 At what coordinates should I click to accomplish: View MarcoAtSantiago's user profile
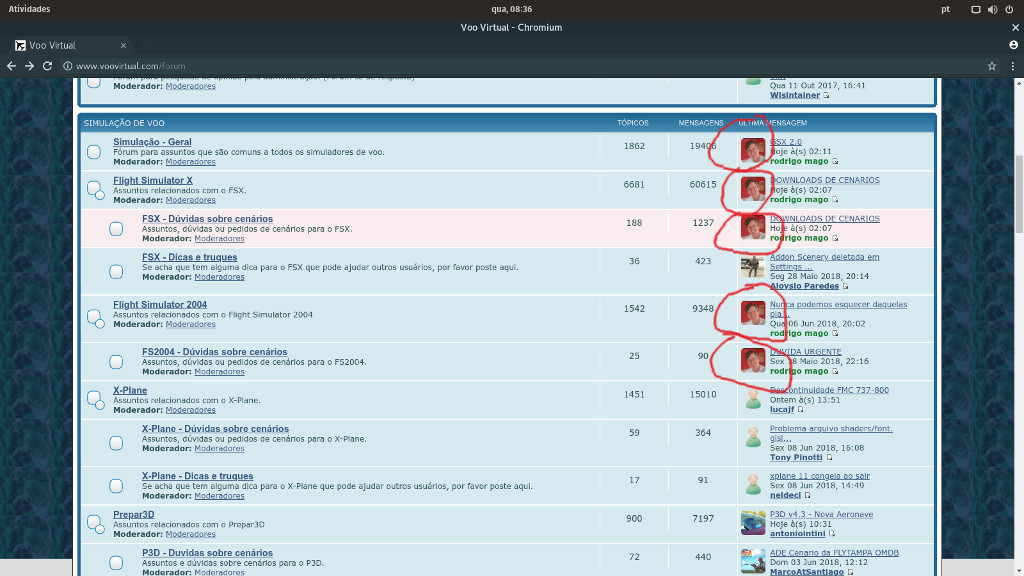(x=807, y=571)
